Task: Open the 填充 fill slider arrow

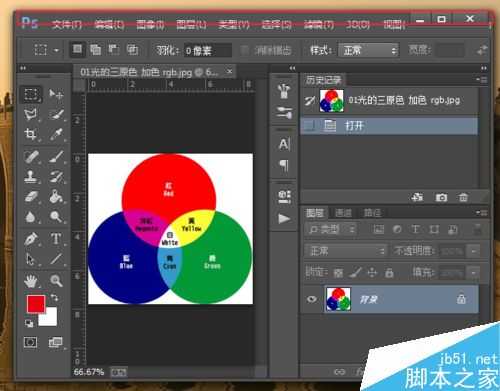Action: click(474, 273)
